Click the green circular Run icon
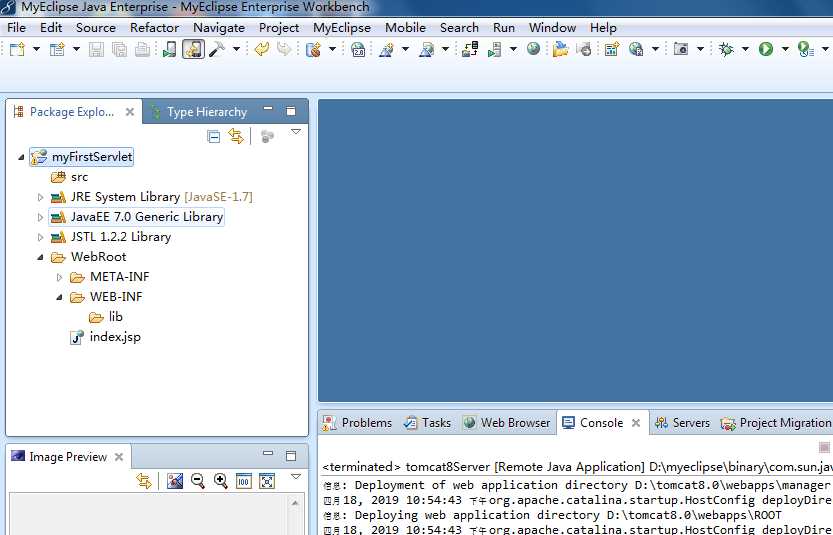 click(x=766, y=49)
